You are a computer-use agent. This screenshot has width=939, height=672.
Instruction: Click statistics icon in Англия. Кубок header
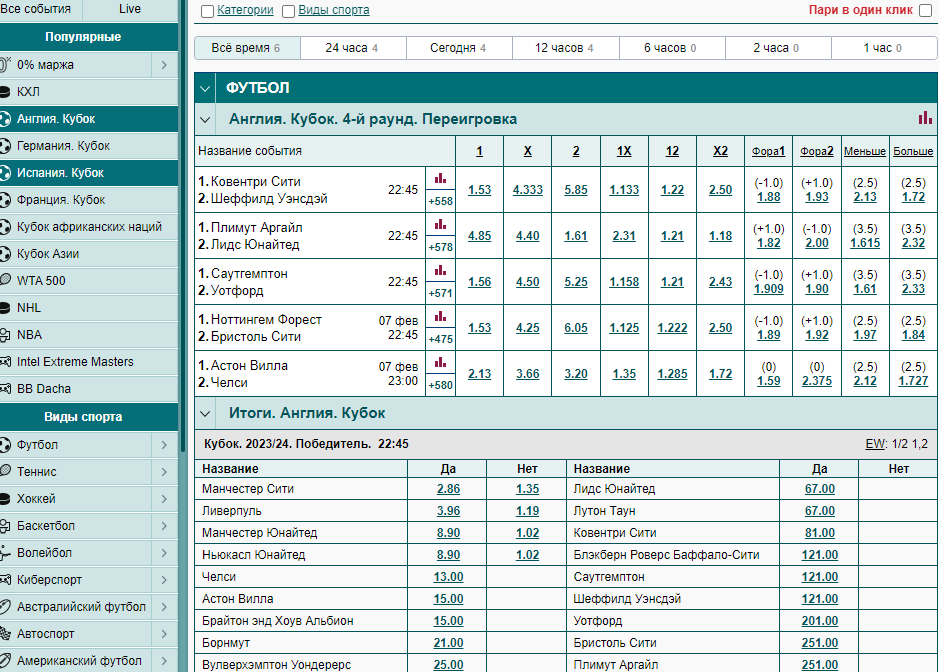click(925, 118)
